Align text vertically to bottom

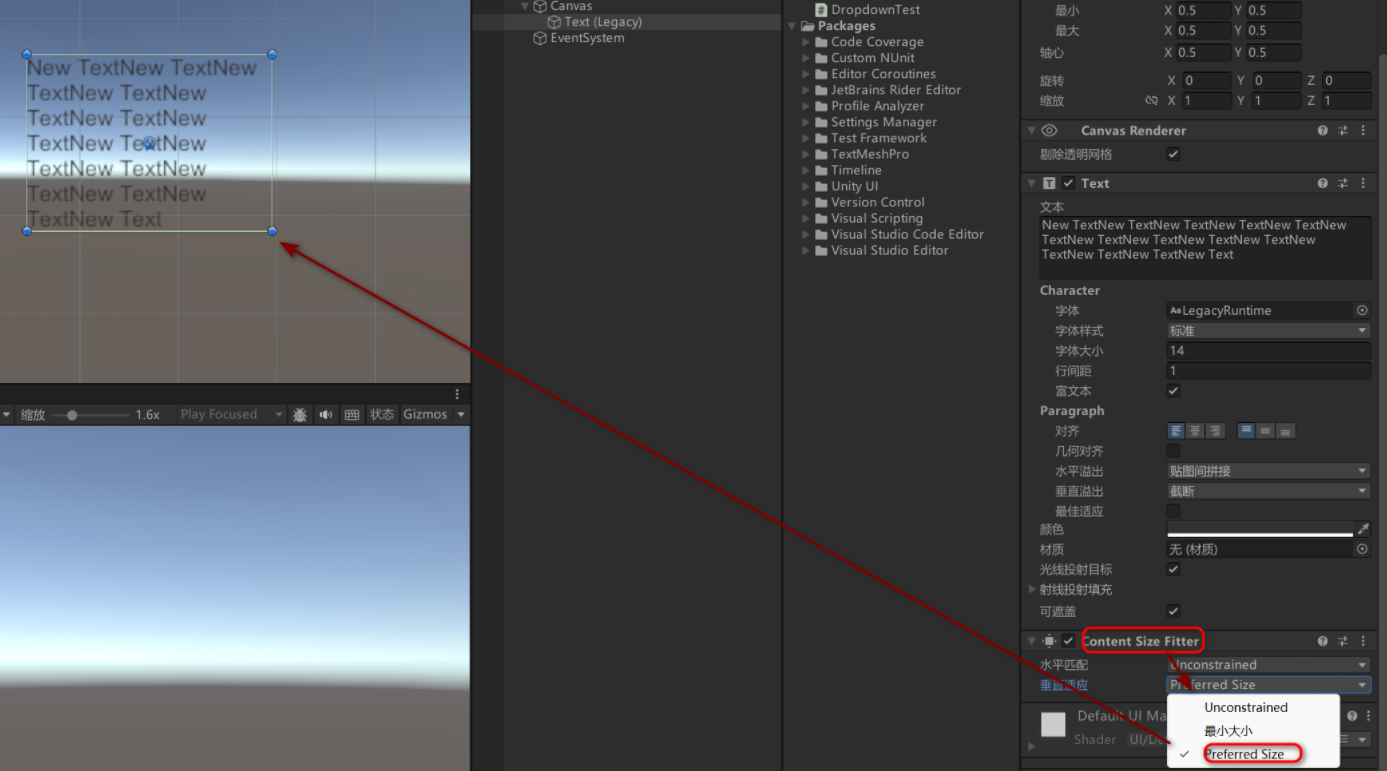point(1285,431)
